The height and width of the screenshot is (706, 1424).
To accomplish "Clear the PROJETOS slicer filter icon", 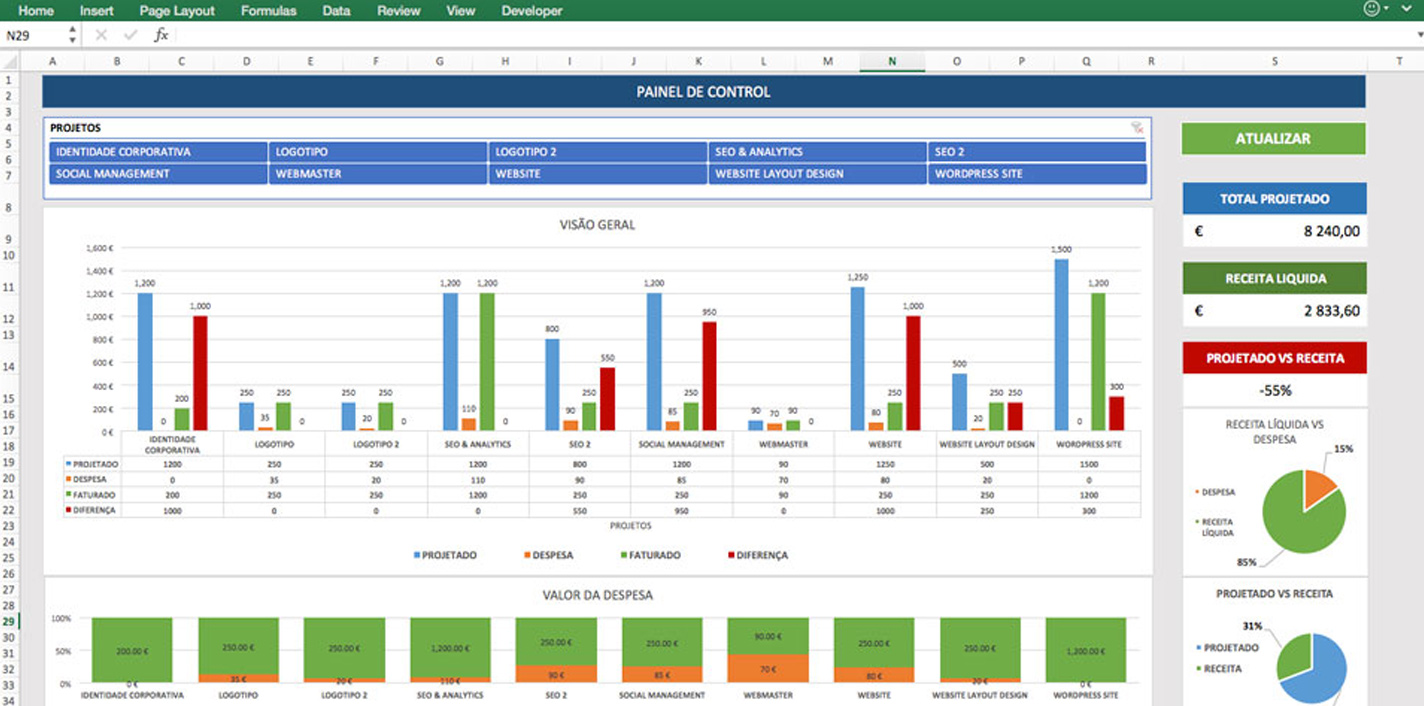I will [1137, 128].
